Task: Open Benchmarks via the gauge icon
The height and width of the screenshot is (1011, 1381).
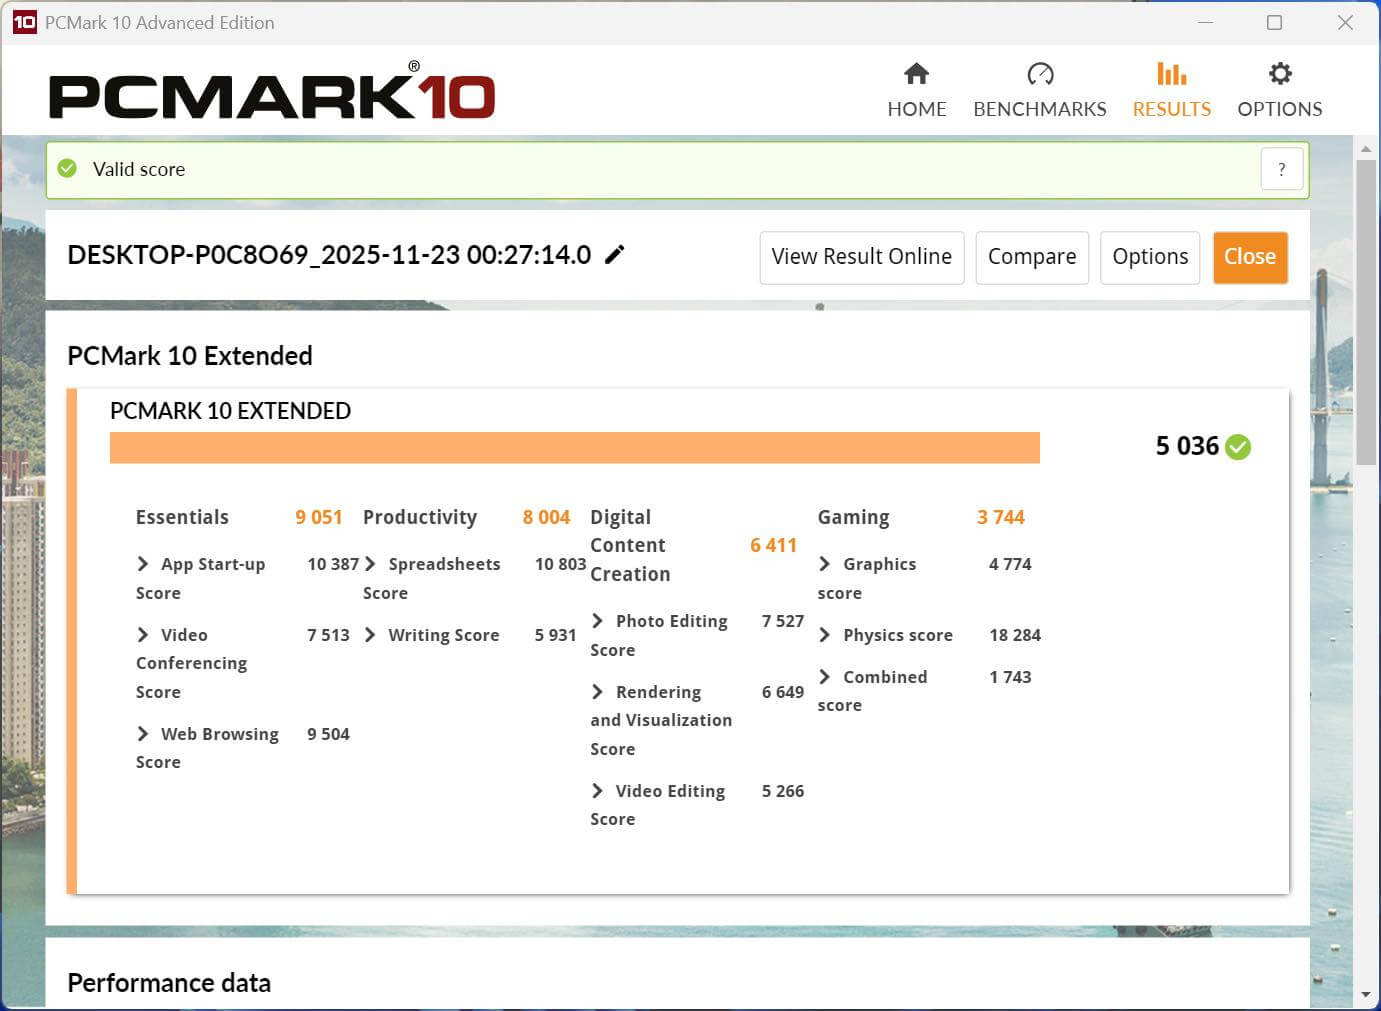Action: [x=1040, y=74]
